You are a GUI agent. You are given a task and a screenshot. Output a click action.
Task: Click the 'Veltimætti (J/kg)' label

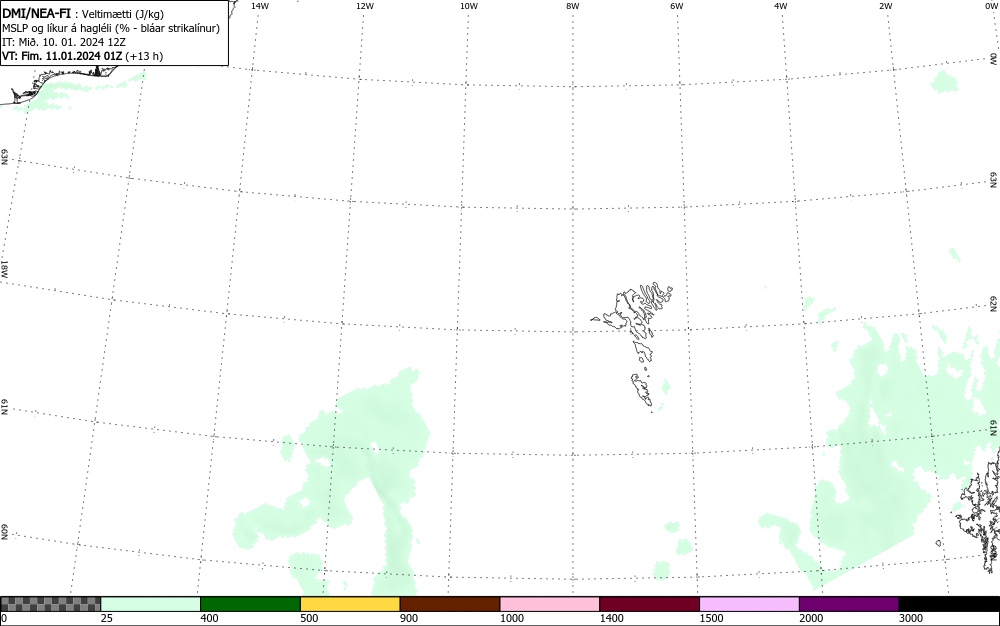(x=123, y=14)
